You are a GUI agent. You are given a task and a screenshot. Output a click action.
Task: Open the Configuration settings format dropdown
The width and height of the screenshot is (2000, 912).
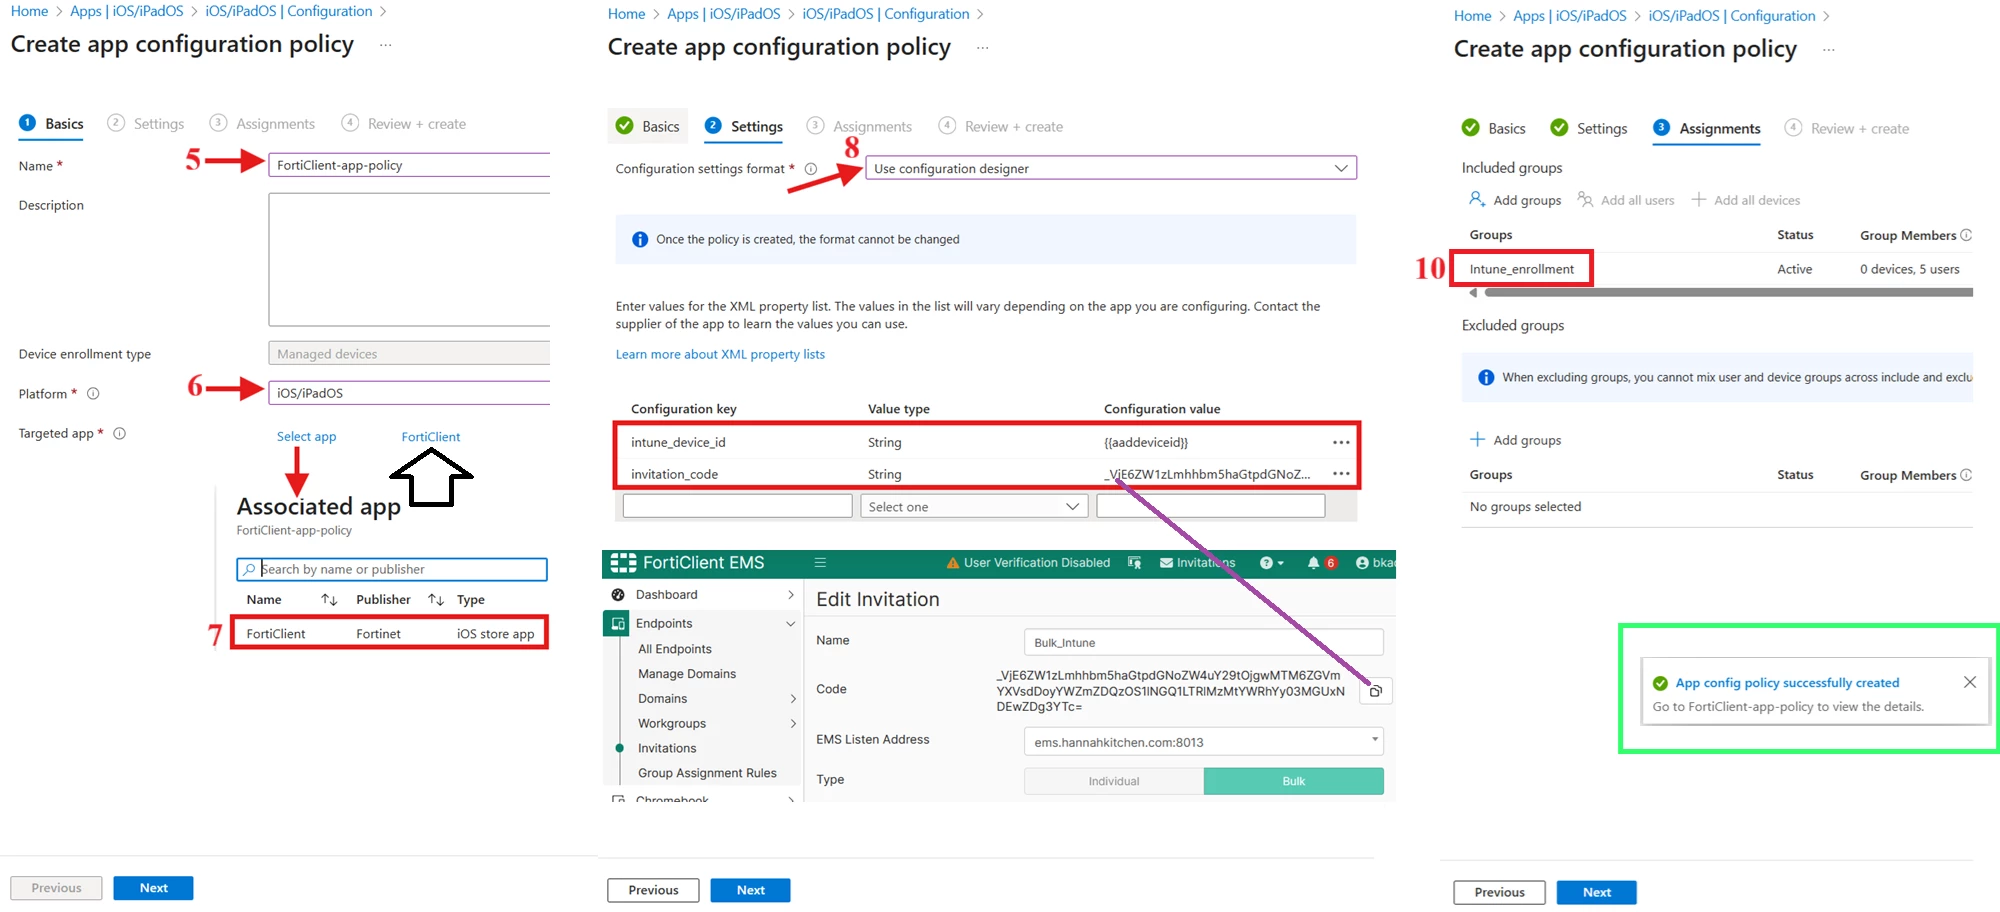click(x=1110, y=168)
